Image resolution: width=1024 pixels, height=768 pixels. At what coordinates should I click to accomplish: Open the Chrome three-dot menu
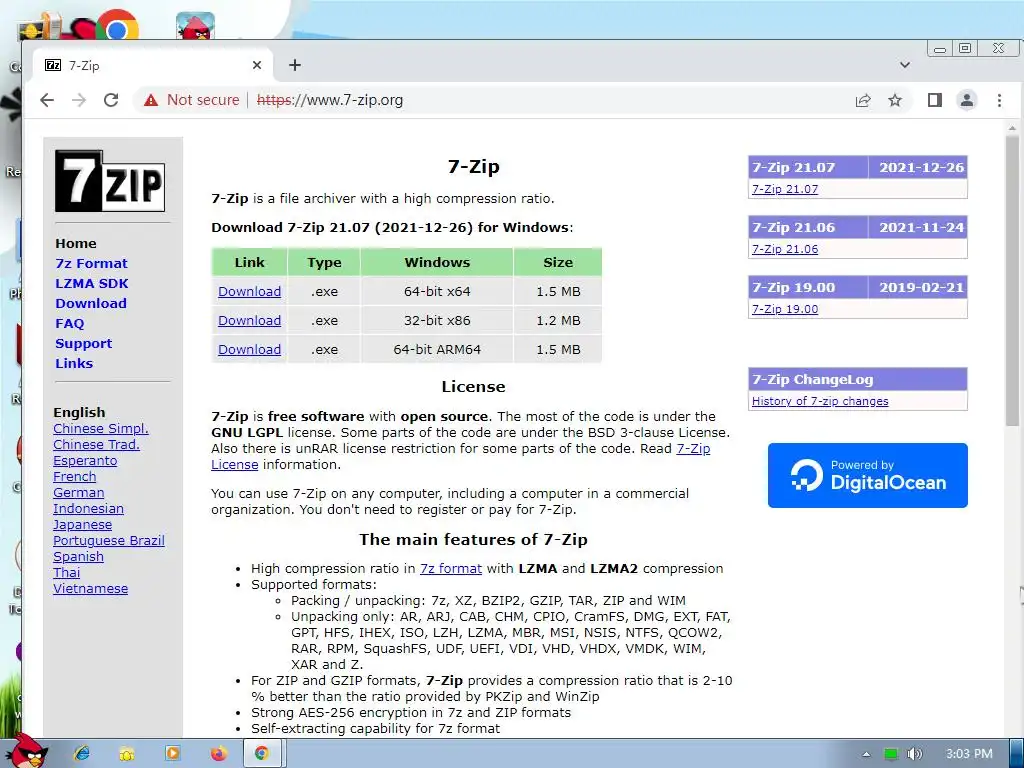click(x=999, y=100)
